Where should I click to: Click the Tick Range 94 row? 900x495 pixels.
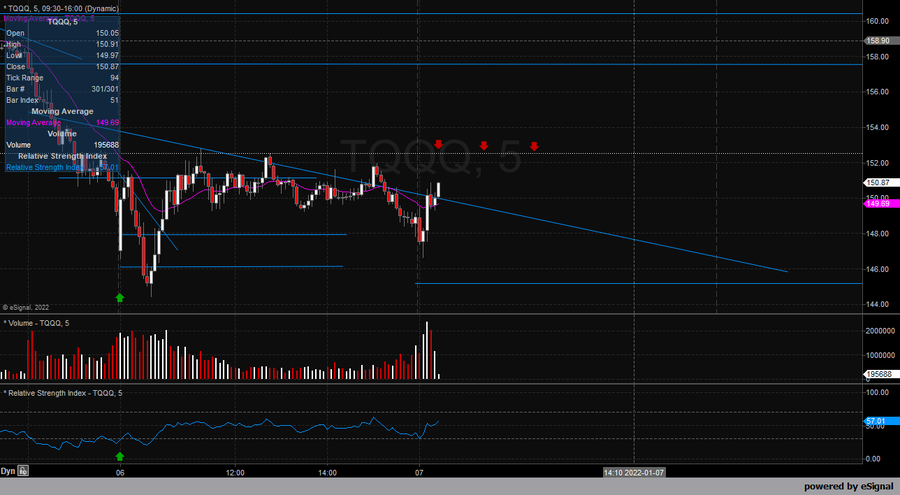63,78
